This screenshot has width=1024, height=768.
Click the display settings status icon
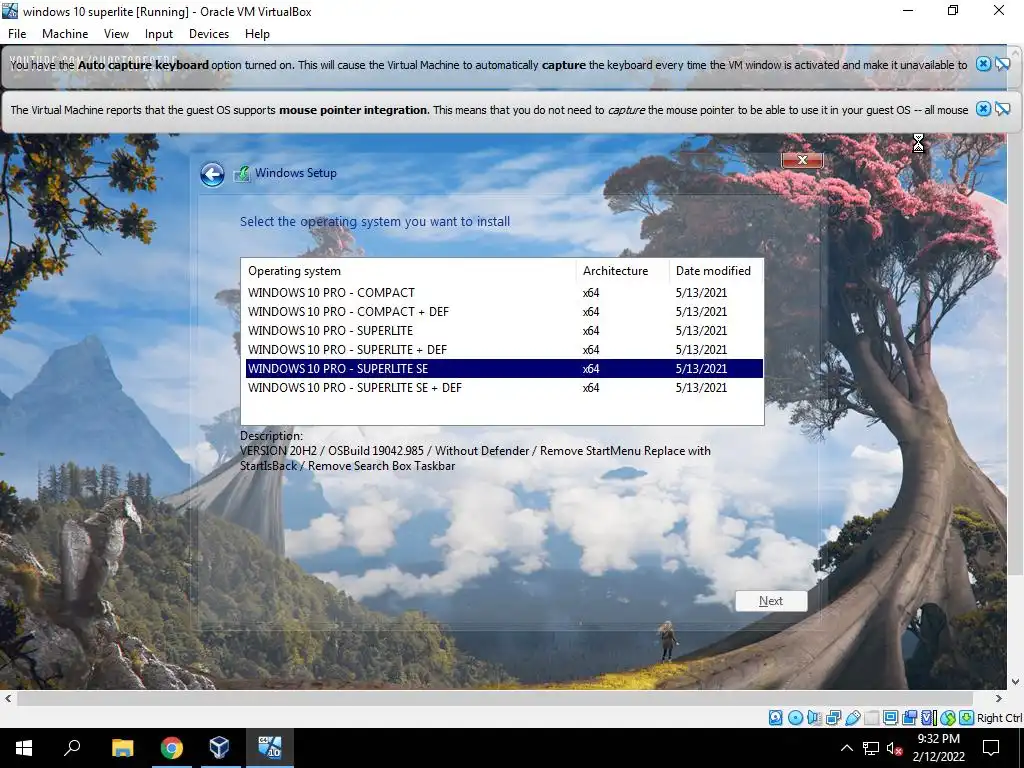point(890,718)
